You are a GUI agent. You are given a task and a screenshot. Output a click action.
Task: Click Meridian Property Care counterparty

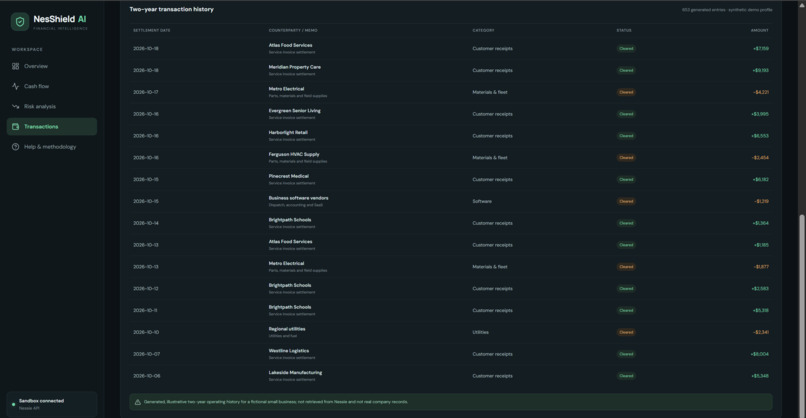295,67
